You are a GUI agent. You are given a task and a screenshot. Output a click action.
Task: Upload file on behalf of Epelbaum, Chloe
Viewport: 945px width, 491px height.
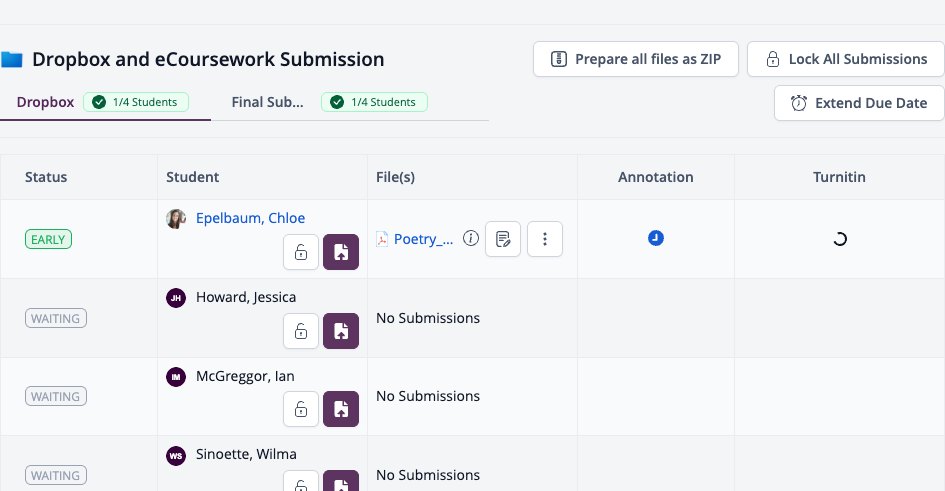click(341, 252)
